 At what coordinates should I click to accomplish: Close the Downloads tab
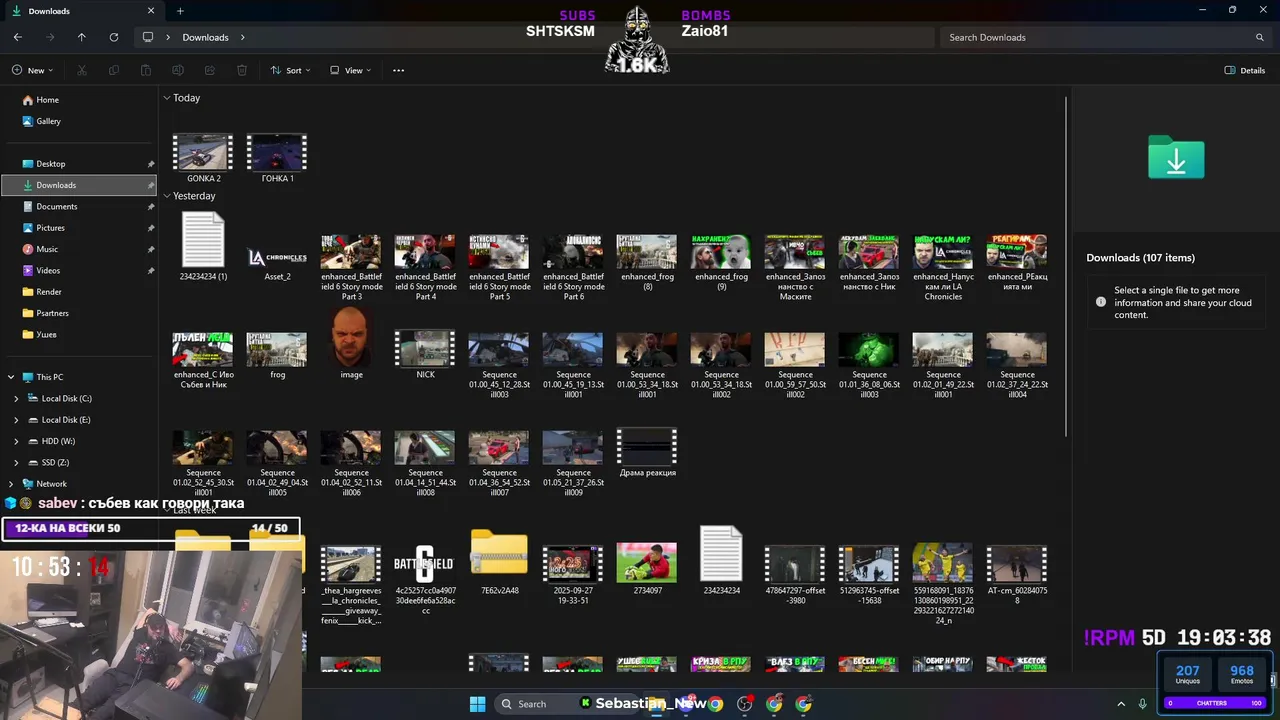tap(151, 11)
